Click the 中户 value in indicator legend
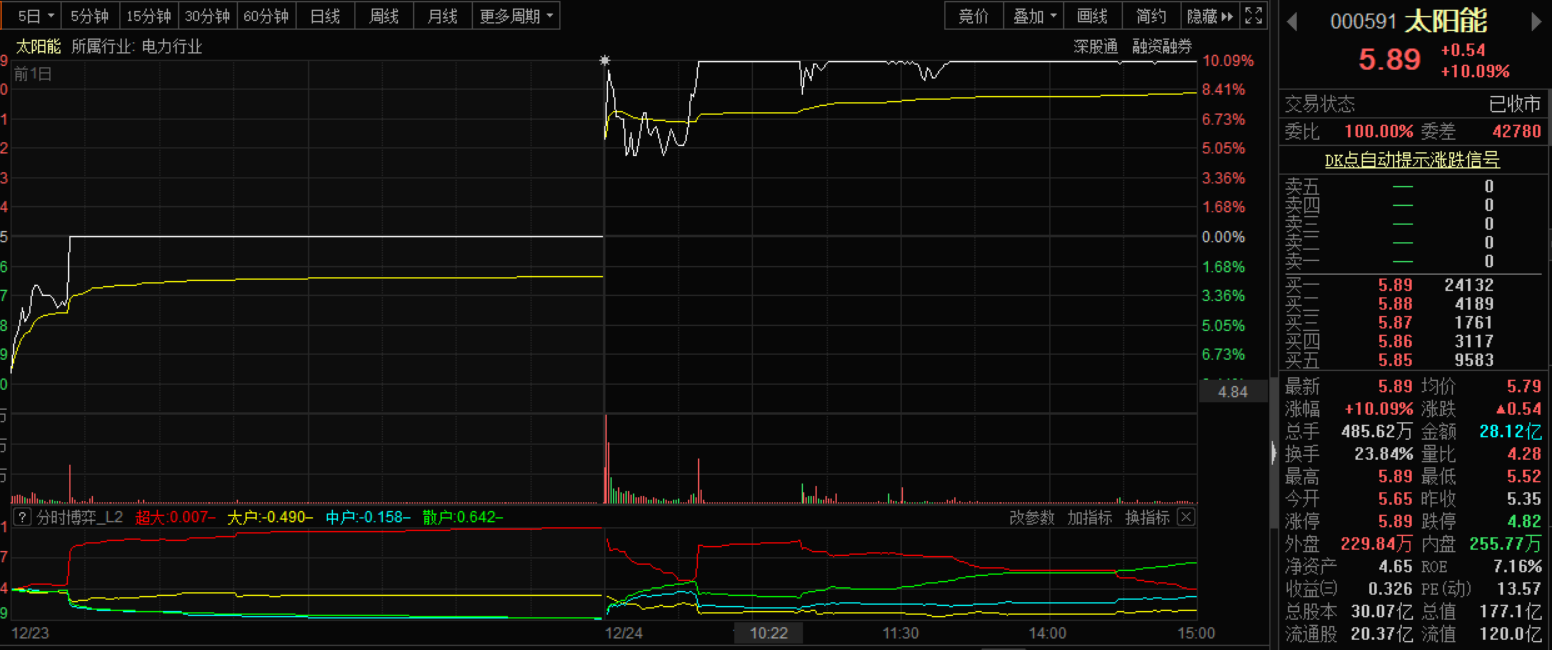Image resolution: width=1552 pixels, height=650 pixels. pos(368,517)
